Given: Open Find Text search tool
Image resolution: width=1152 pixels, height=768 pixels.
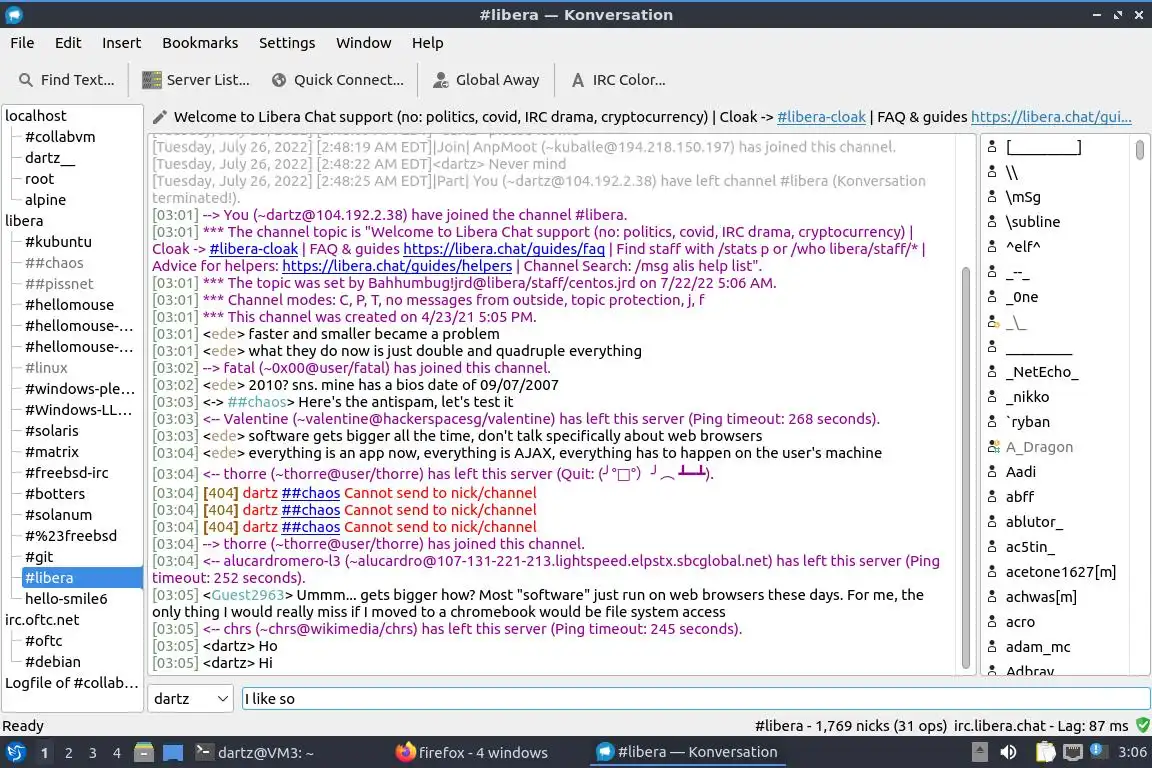Looking at the screenshot, I should pos(66,80).
